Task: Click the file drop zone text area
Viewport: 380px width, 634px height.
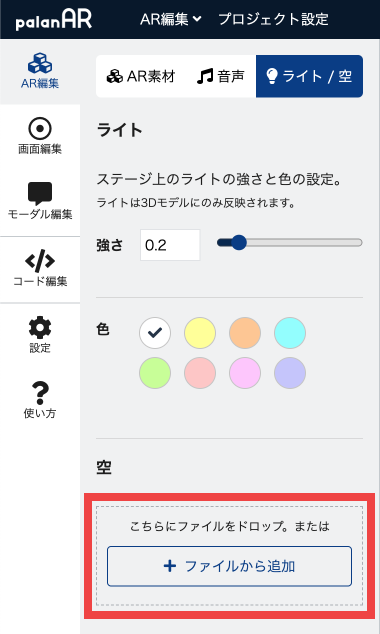Action: click(229, 526)
